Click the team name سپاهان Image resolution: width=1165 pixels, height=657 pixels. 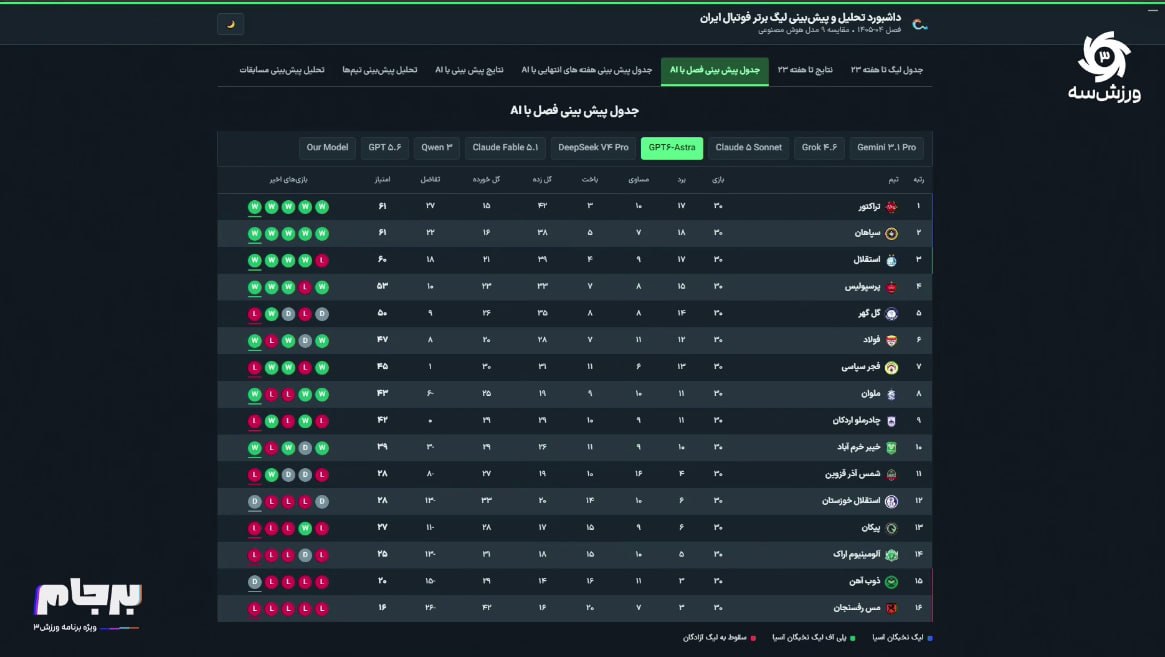(x=867, y=233)
